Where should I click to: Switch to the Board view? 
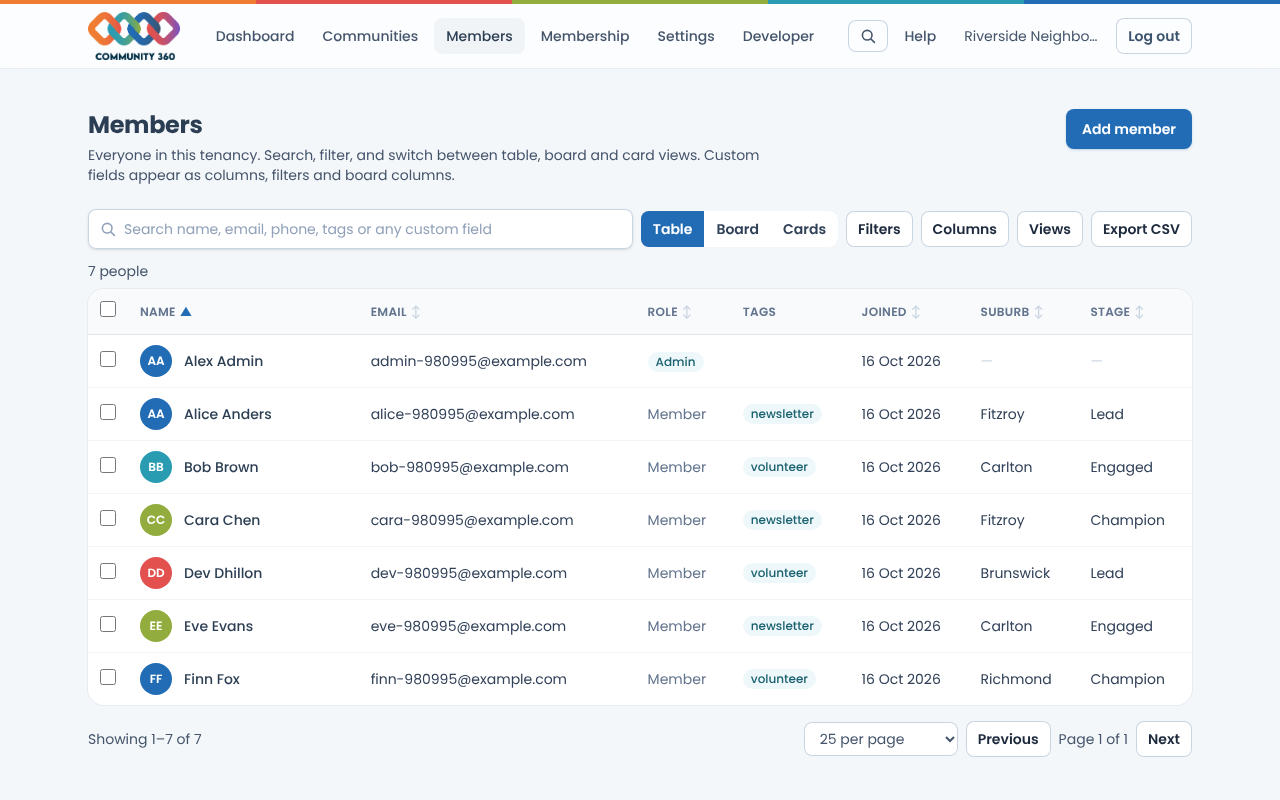(738, 229)
